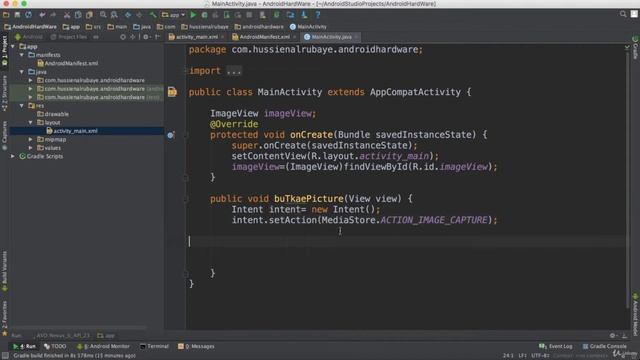Click androidhardware in the breadcrumb bar

click(x=259, y=27)
